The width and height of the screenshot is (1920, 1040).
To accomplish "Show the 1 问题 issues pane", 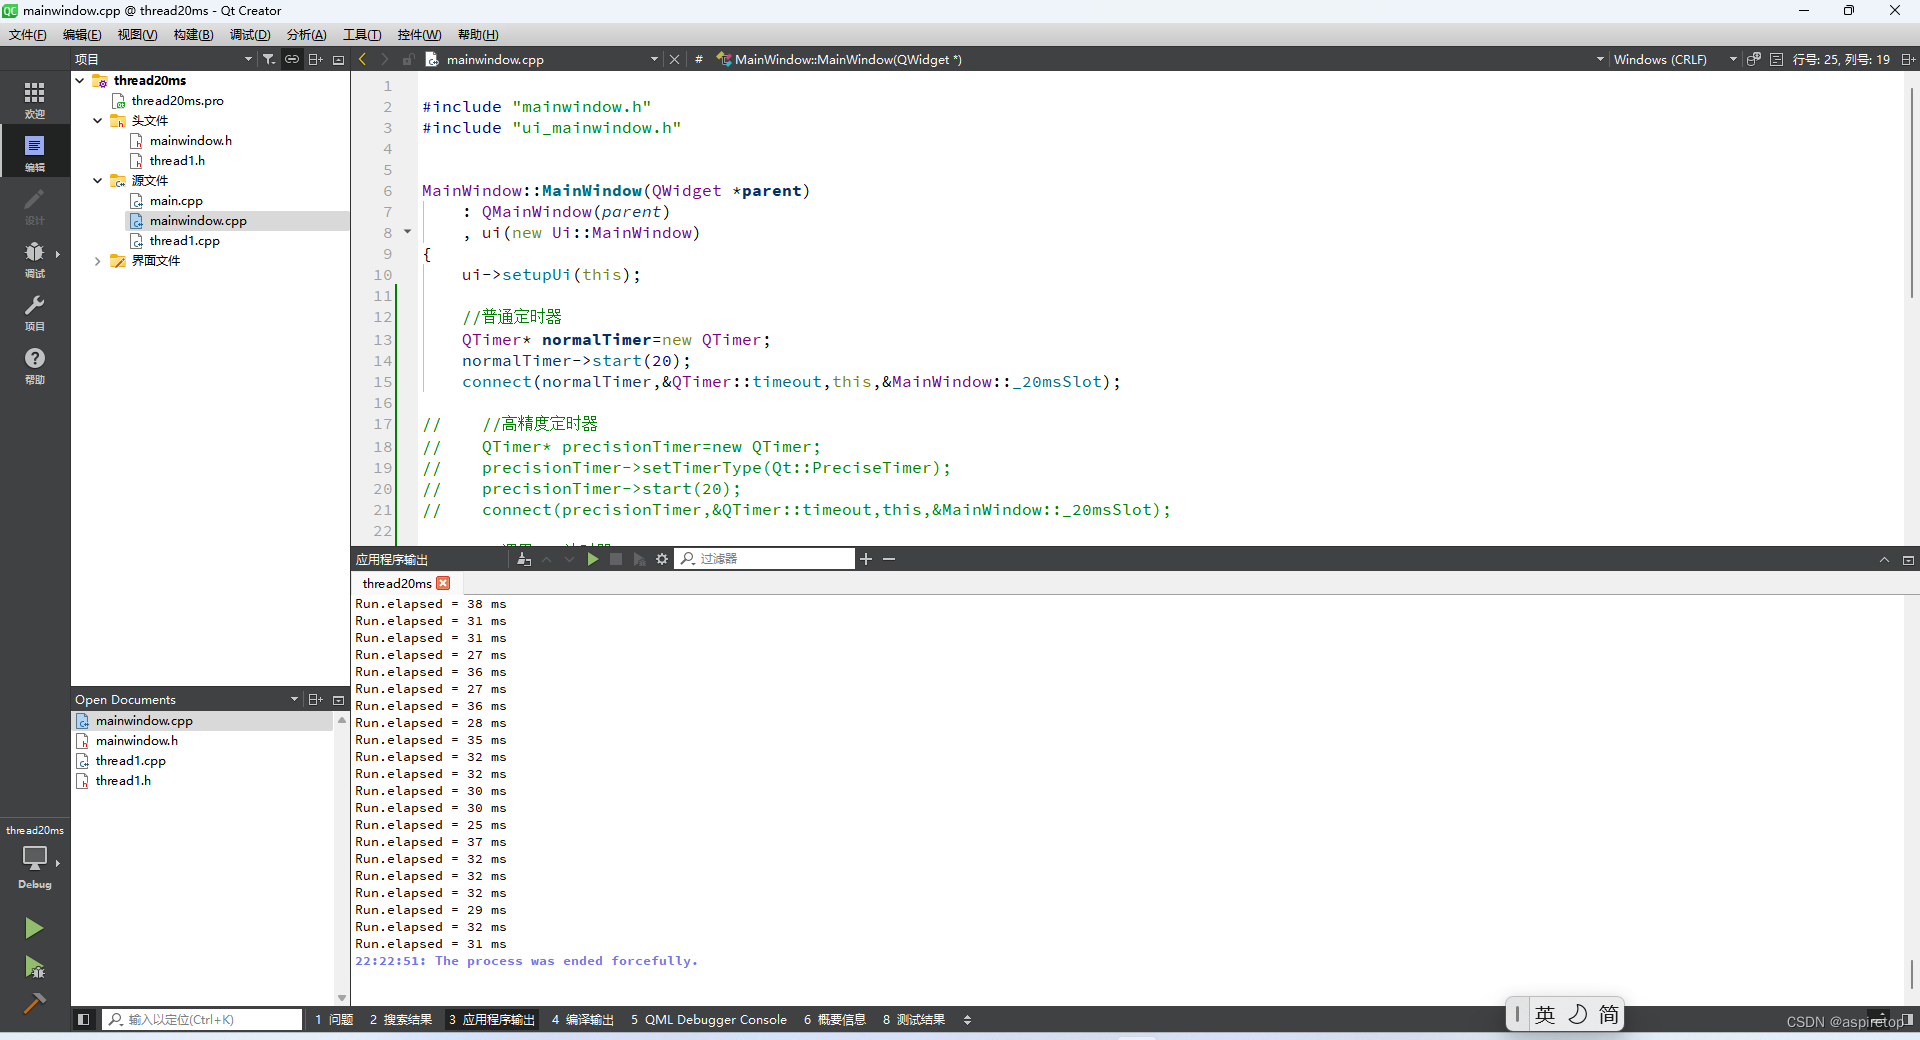I will 334,1019.
